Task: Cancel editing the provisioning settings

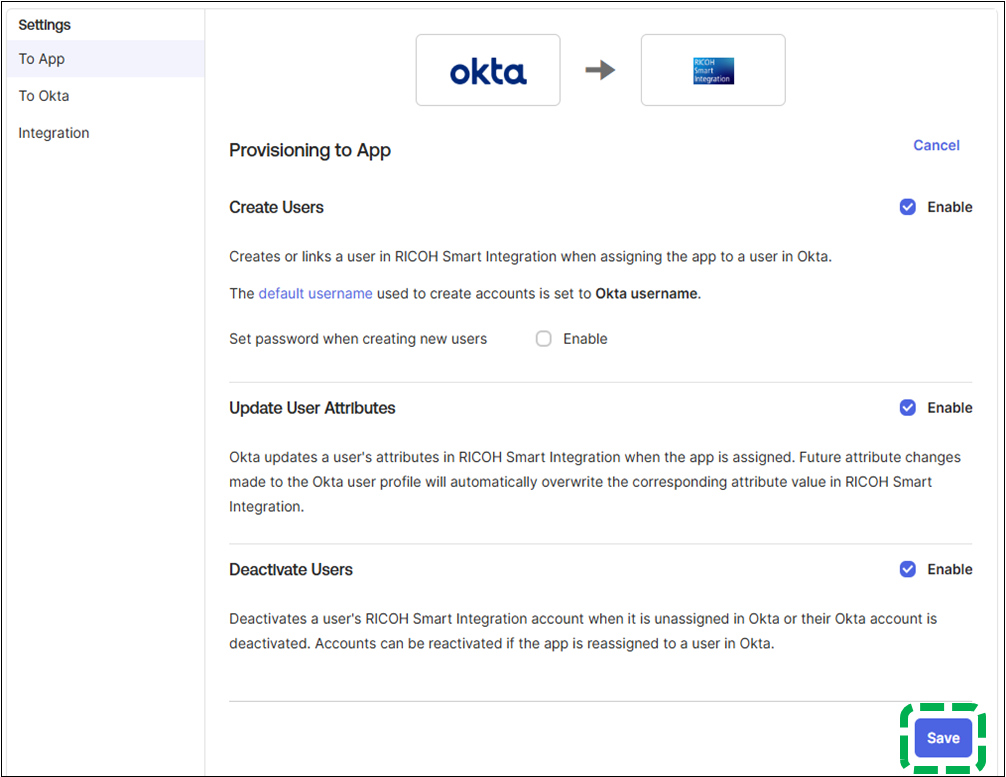Action: coord(936,145)
